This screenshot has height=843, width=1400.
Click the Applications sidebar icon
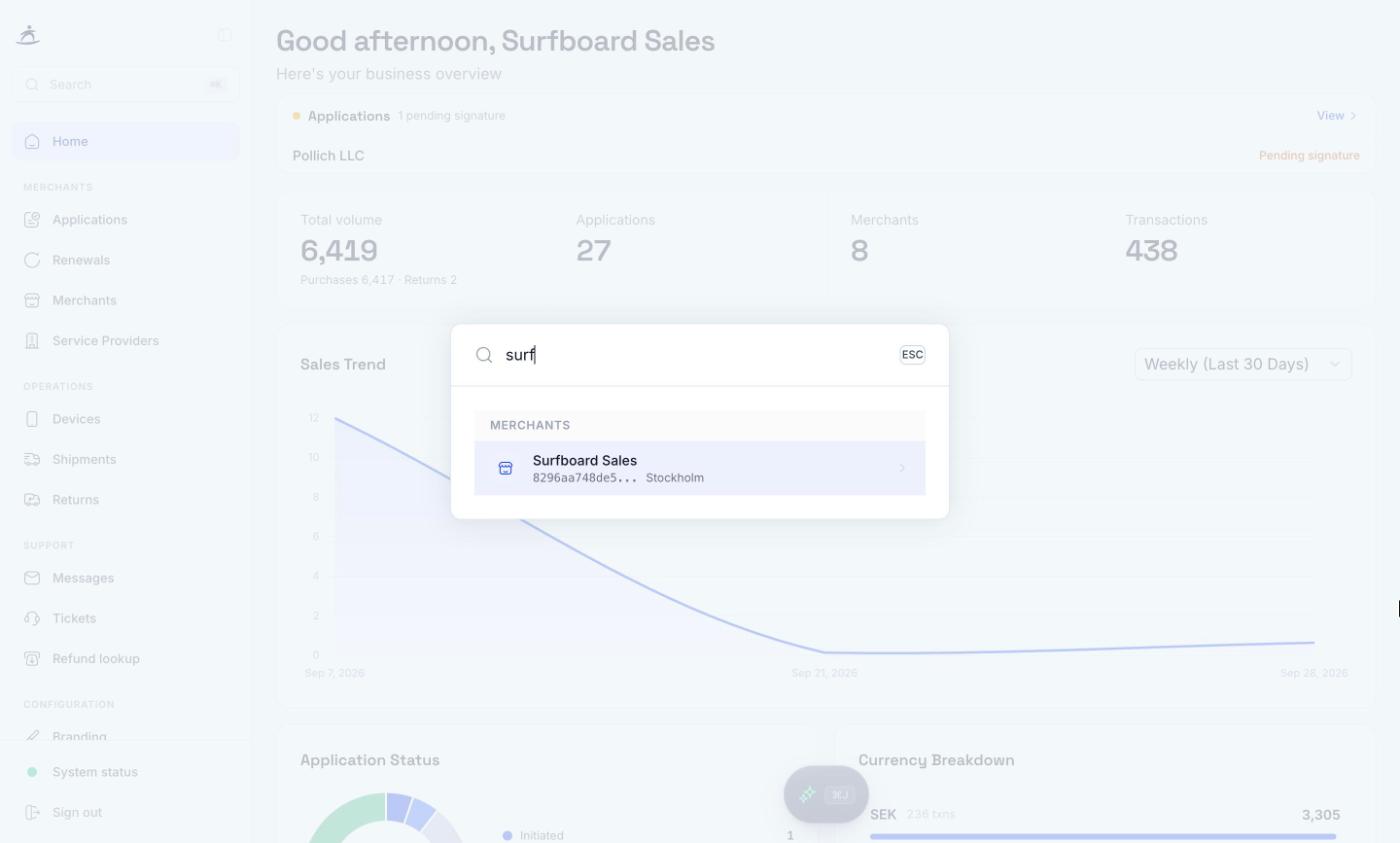(32, 220)
